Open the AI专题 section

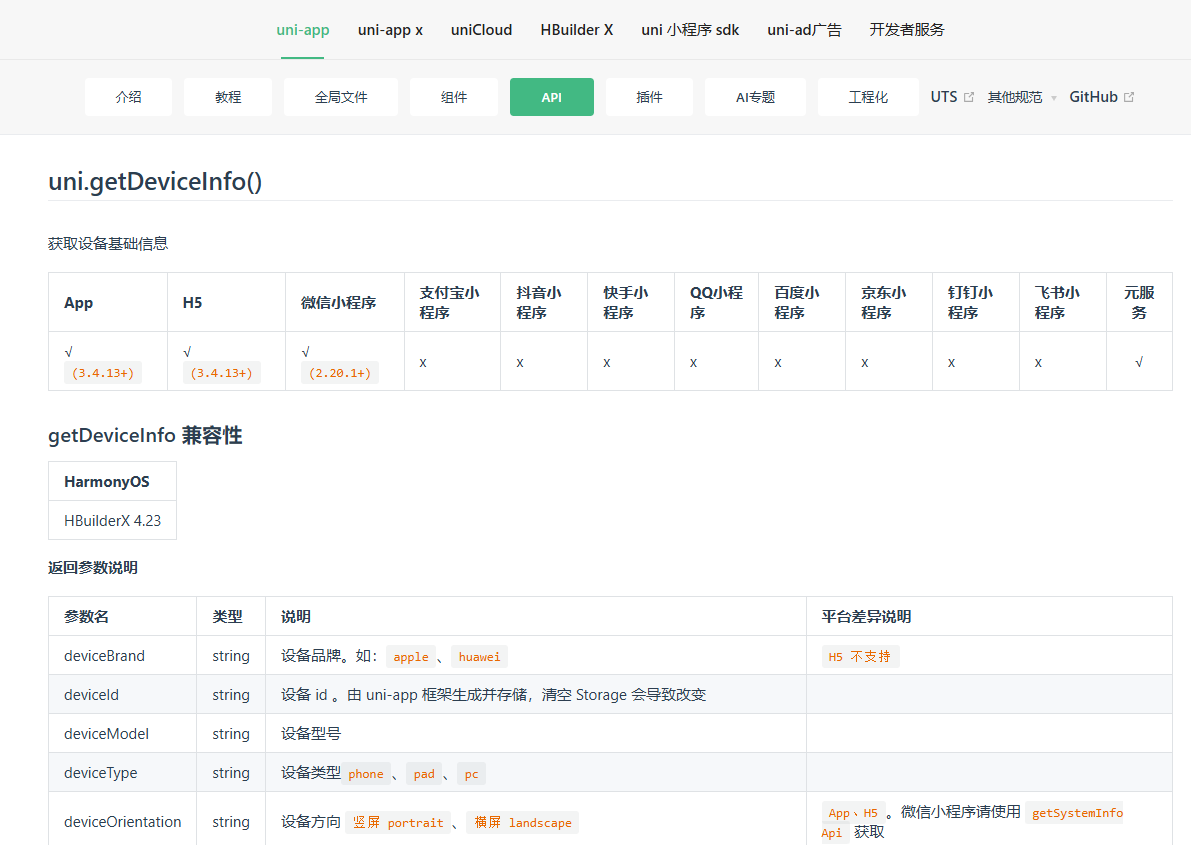755,97
